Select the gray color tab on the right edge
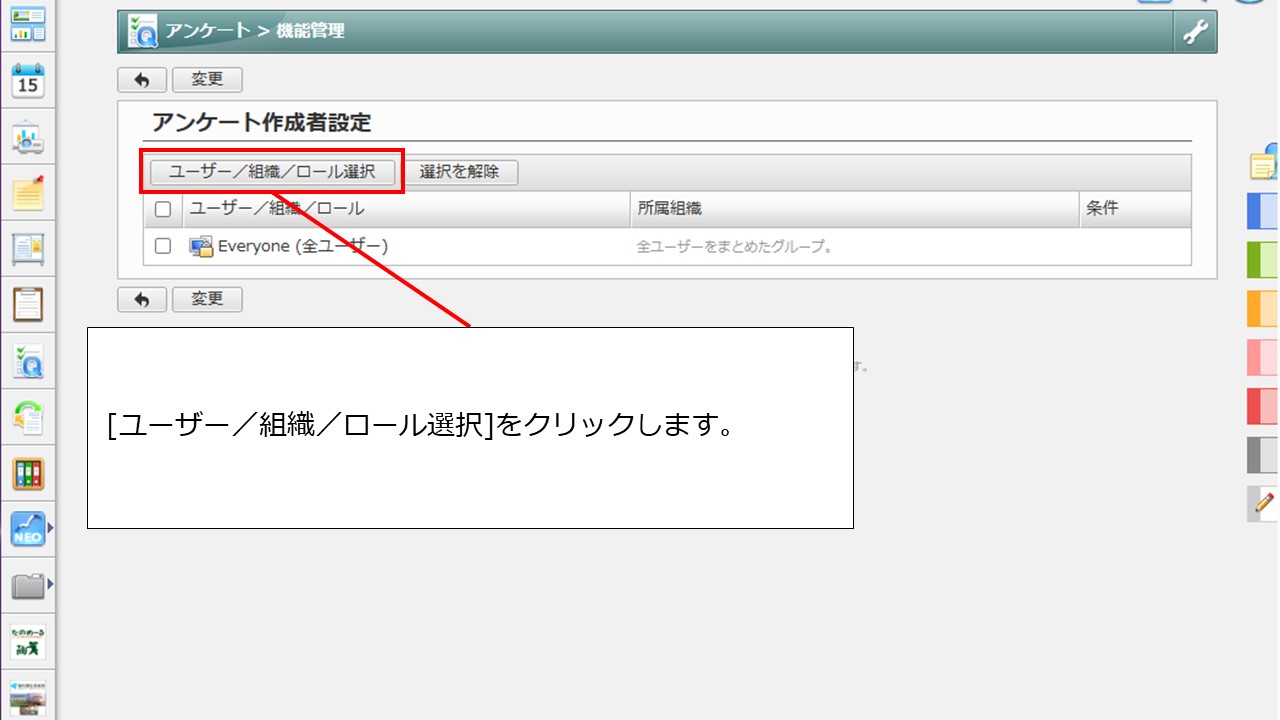The image size is (1280, 720). coord(1263,455)
